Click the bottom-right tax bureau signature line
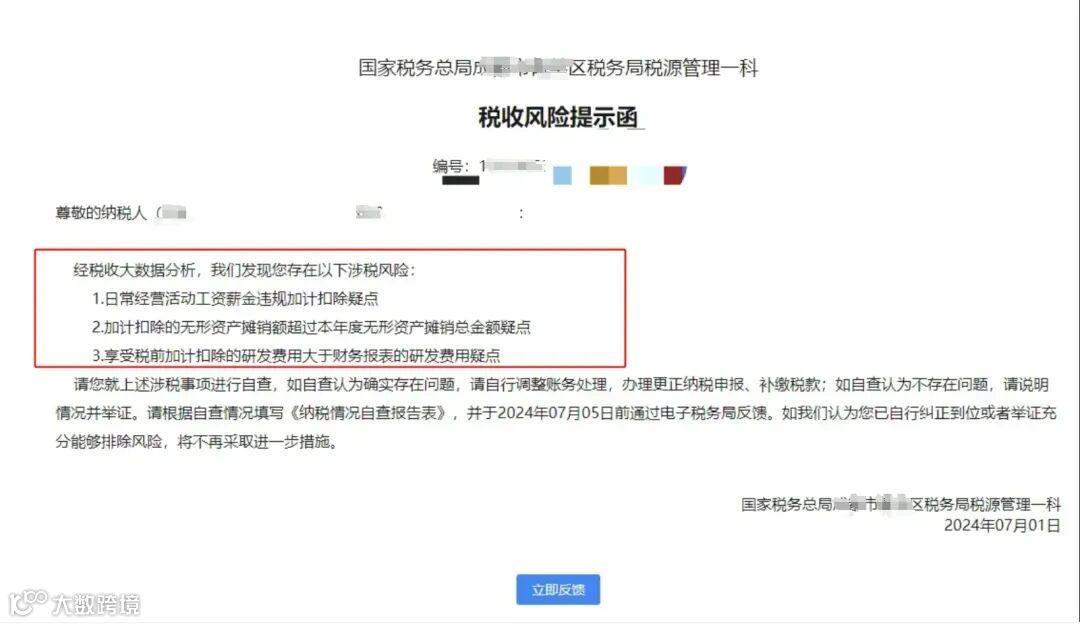1080x624 pixels. coord(901,504)
